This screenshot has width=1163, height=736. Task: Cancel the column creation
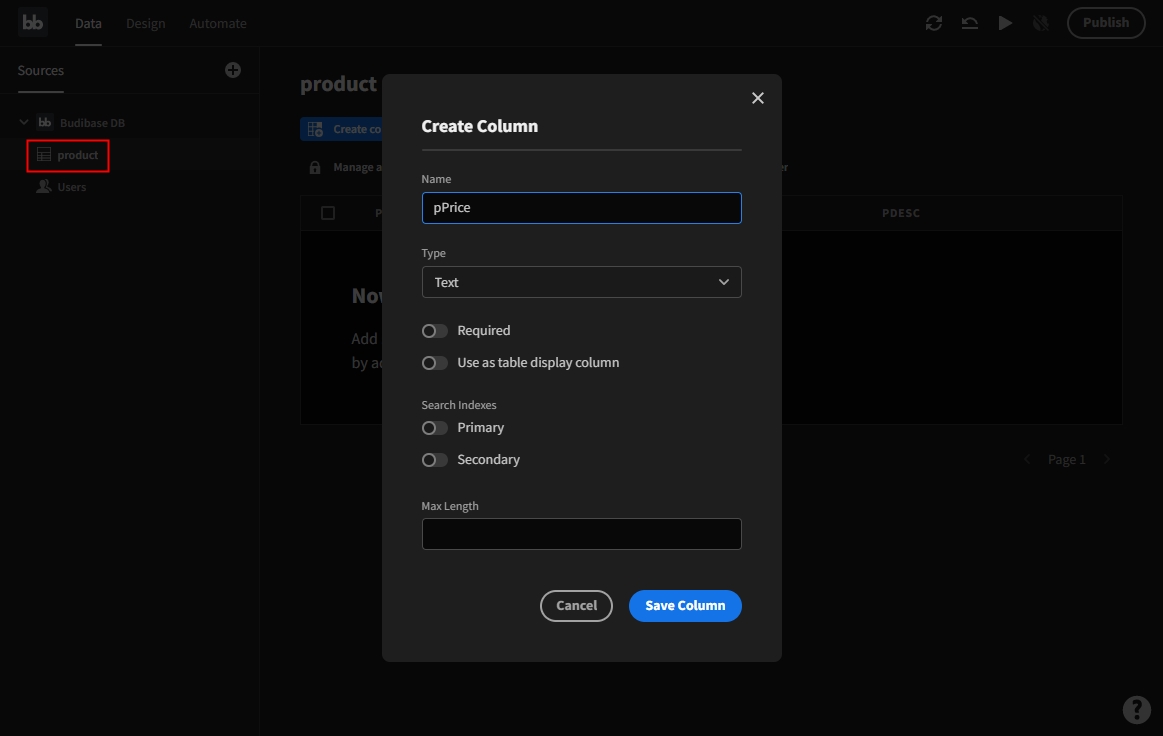pos(576,606)
